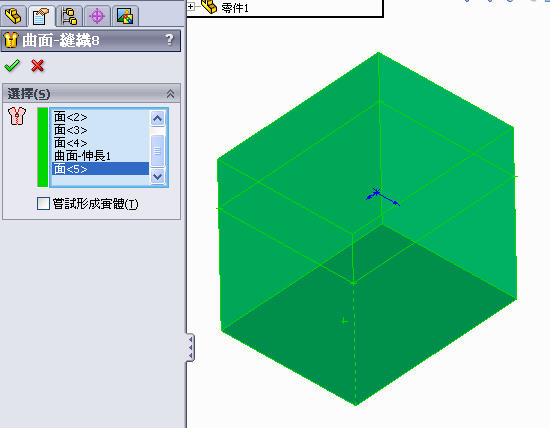Expand the 零件1 flyout tree node
The image size is (550, 428).
(191, 6)
